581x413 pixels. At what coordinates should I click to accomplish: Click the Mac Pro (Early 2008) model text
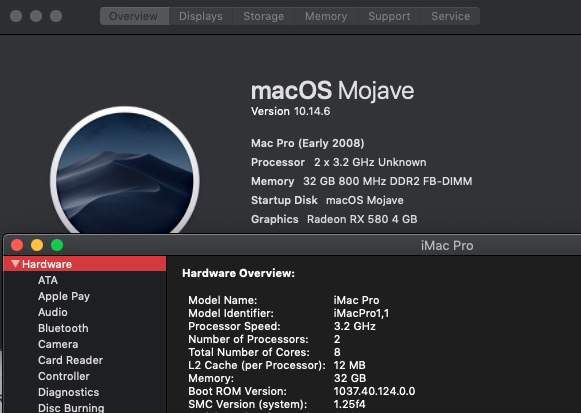(x=308, y=143)
